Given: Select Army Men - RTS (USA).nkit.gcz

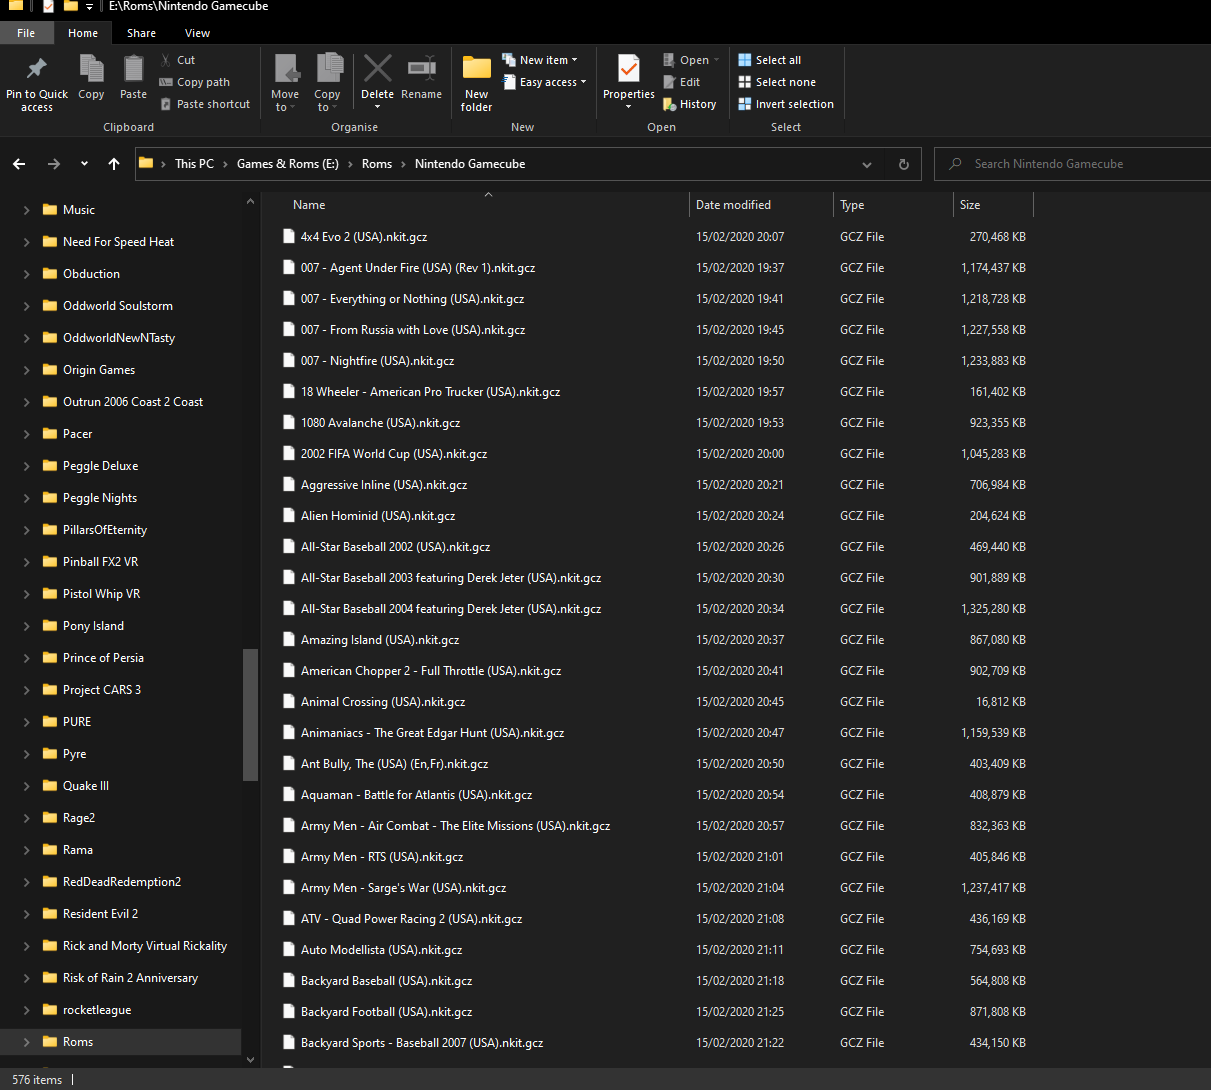Looking at the screenshot, I should tap(382, 857).
